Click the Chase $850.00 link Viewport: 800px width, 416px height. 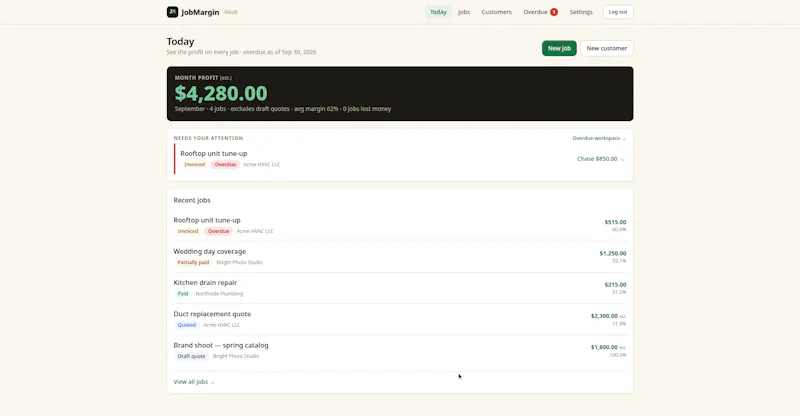click(601, 159)
